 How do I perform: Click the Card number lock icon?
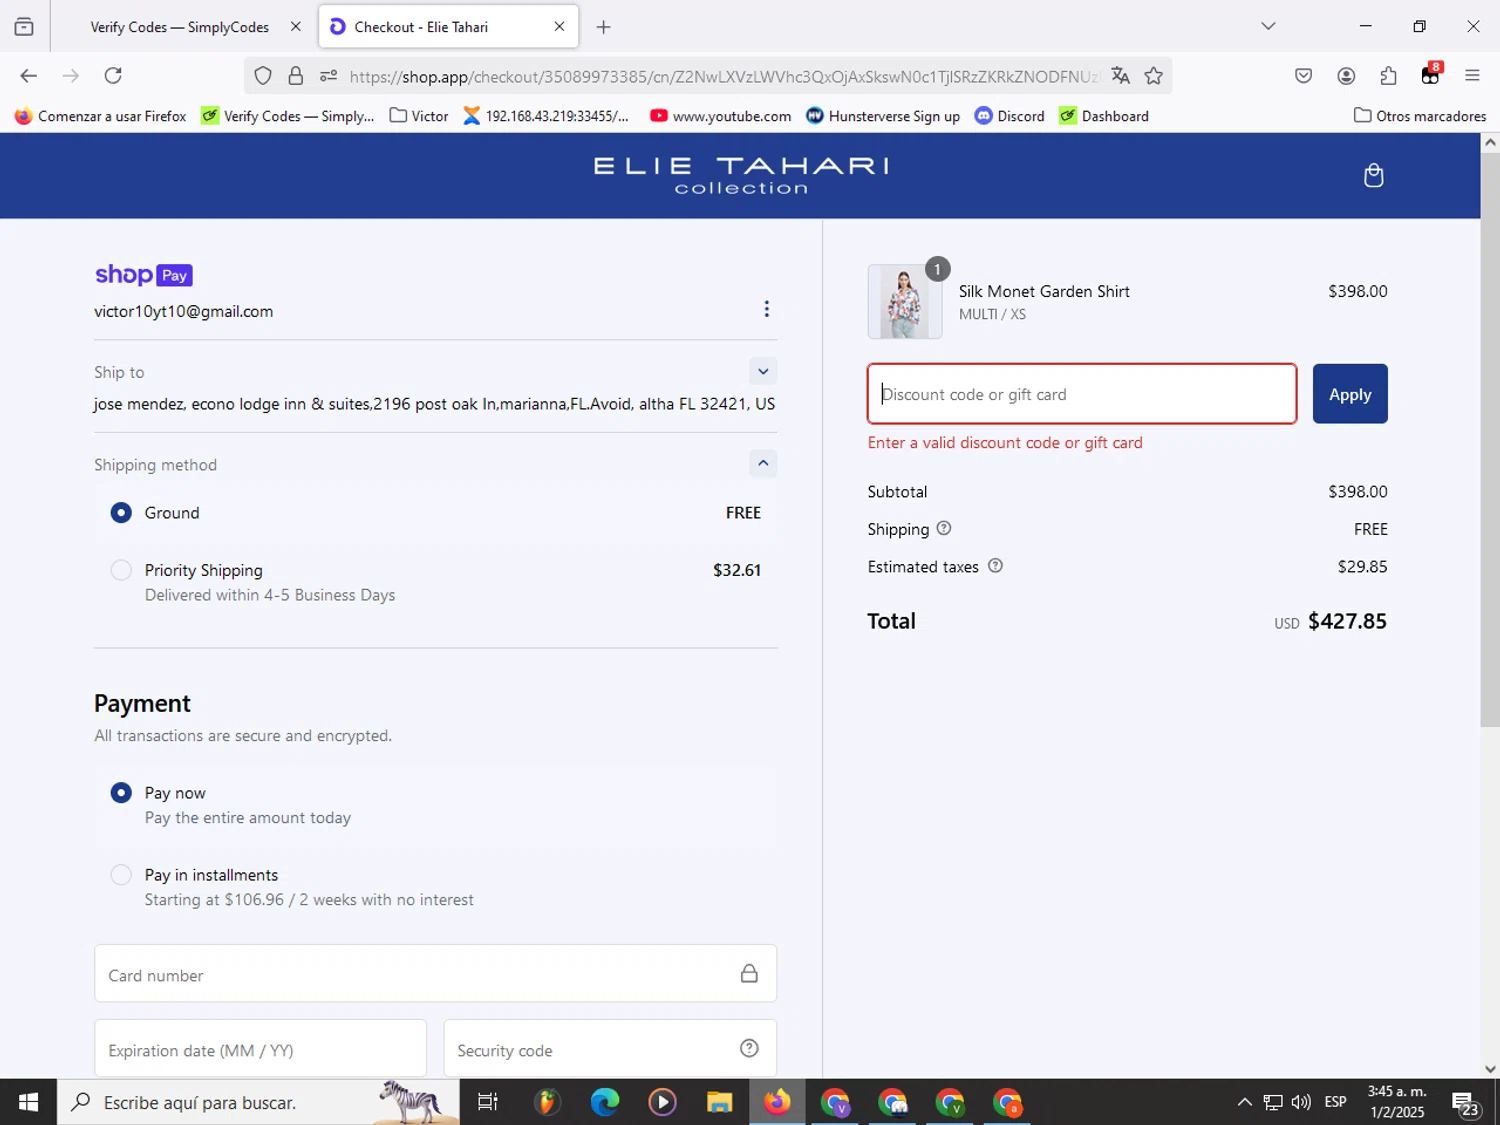coord(749,973)
